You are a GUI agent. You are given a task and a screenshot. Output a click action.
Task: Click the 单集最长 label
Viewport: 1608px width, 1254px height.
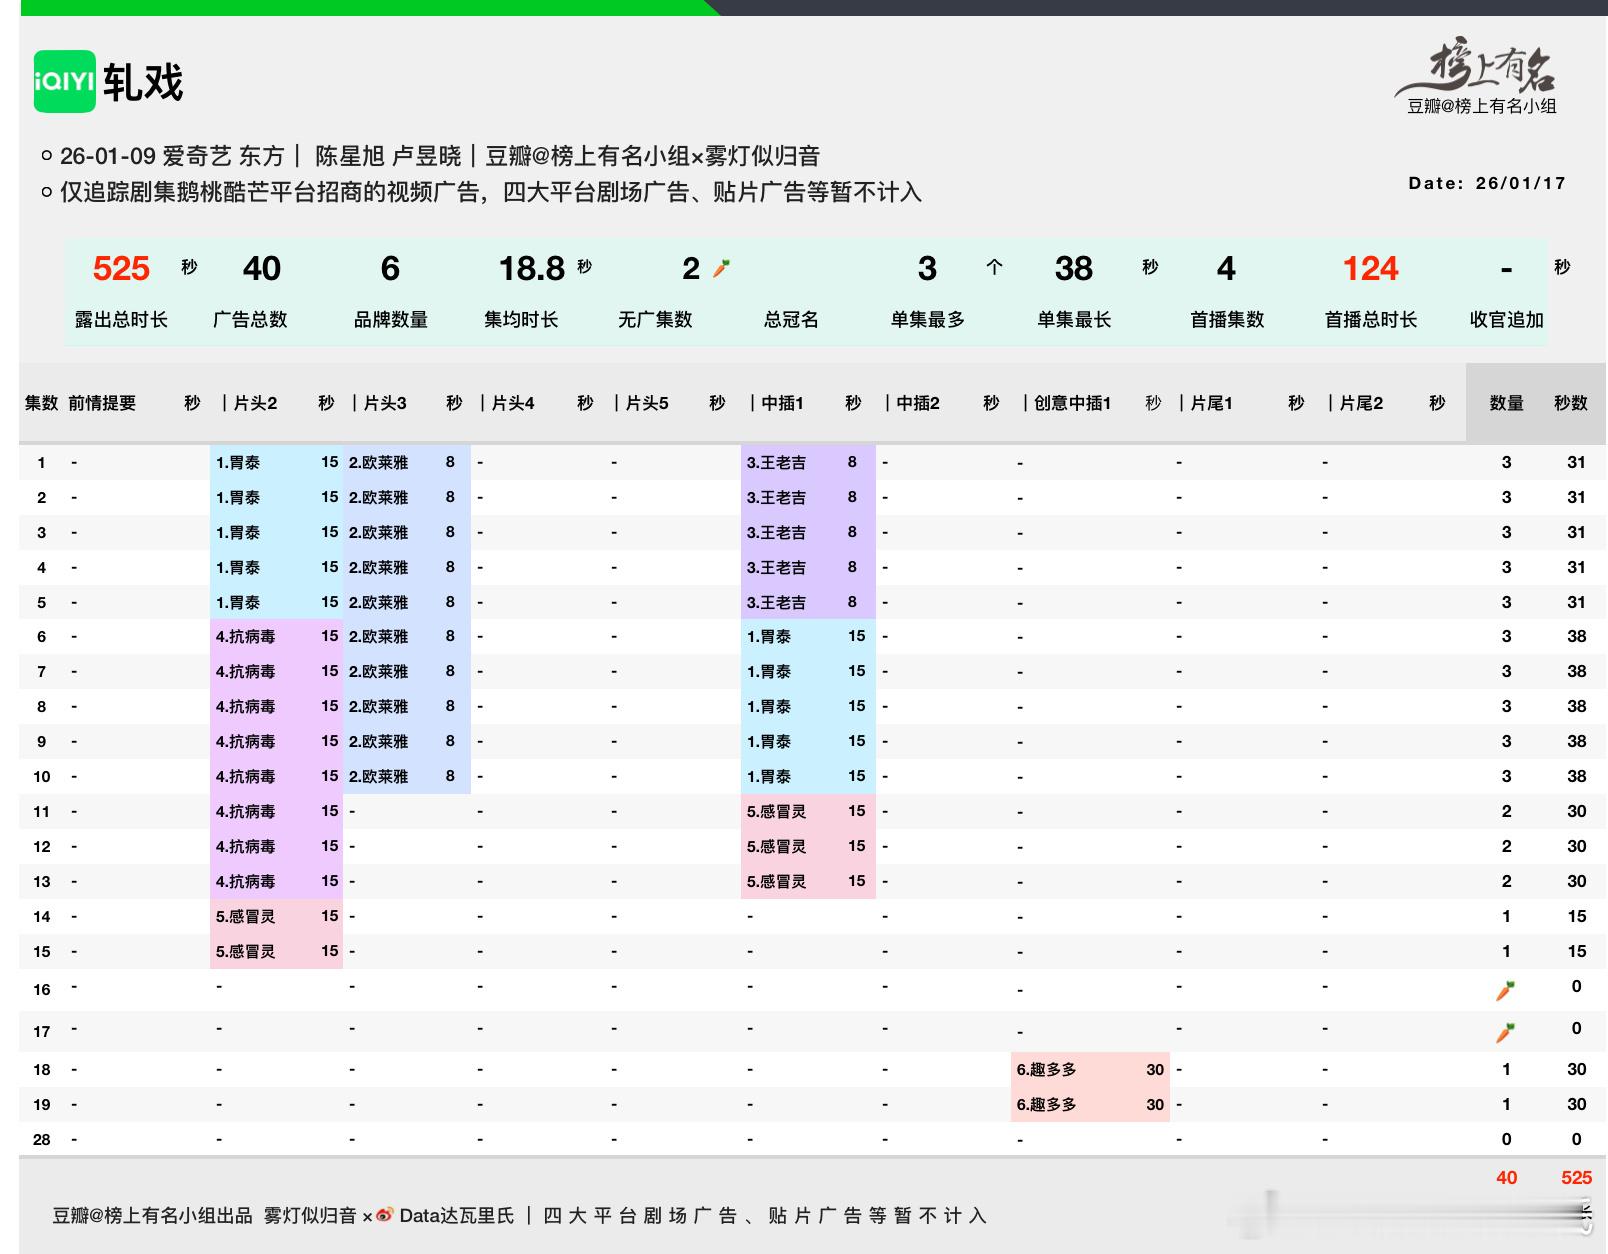pos(1074,320)
